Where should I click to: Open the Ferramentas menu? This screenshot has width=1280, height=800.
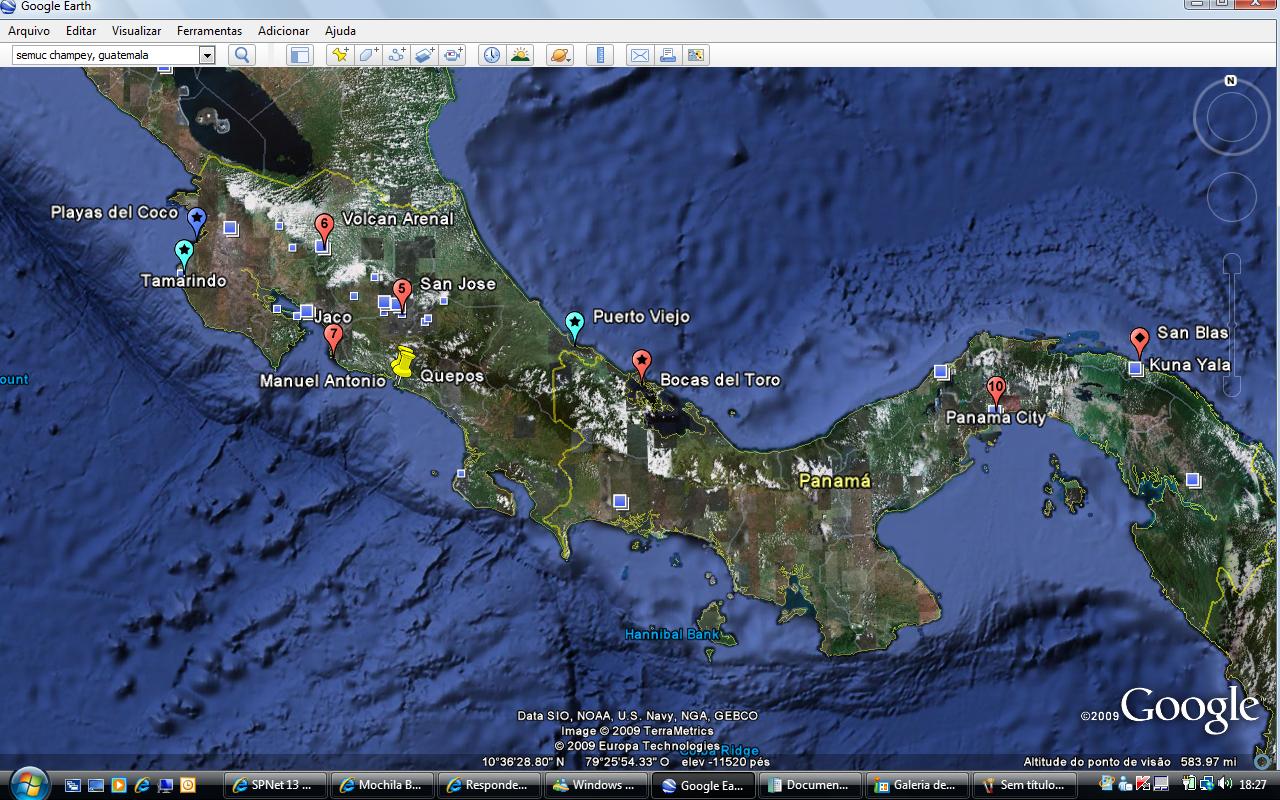point(209,31)
